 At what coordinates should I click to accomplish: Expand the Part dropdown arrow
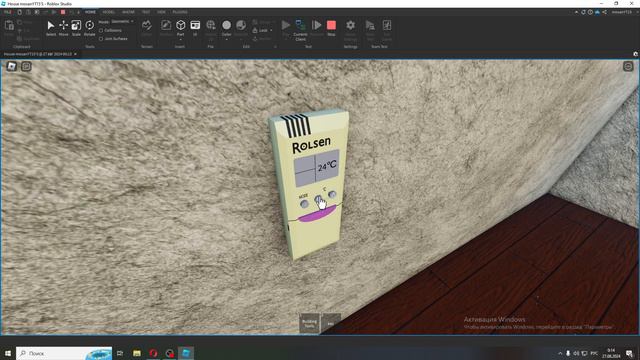click(180, 40)
